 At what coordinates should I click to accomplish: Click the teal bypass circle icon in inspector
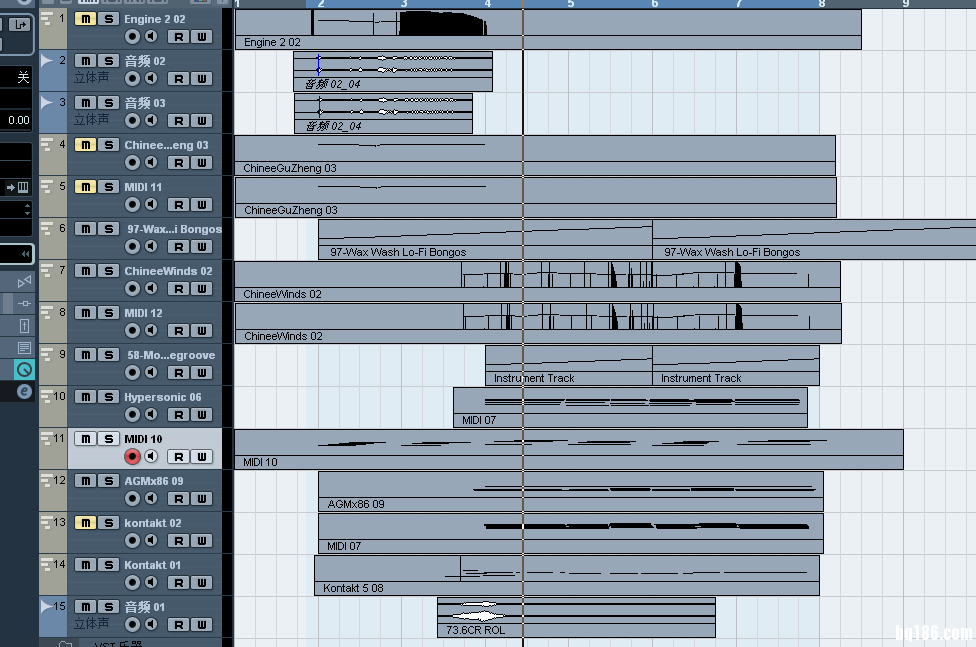pyautogui.click(x=23, y=369)
